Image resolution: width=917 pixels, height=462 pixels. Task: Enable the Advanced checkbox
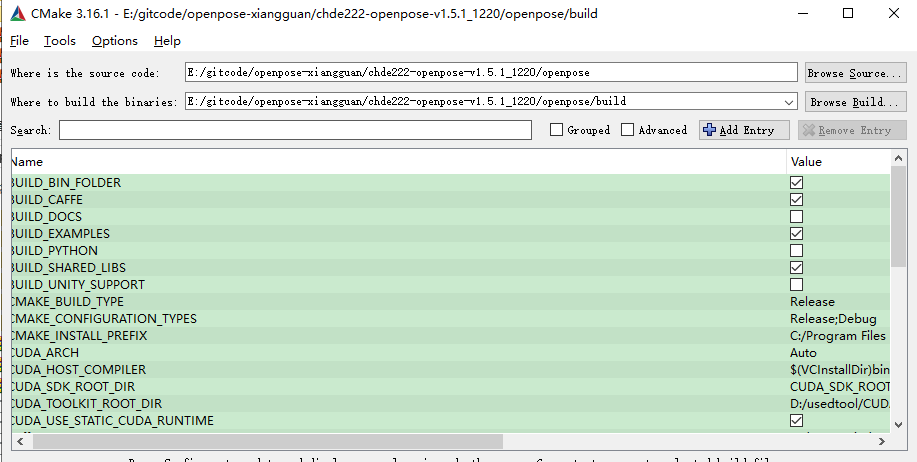[628, 130]
